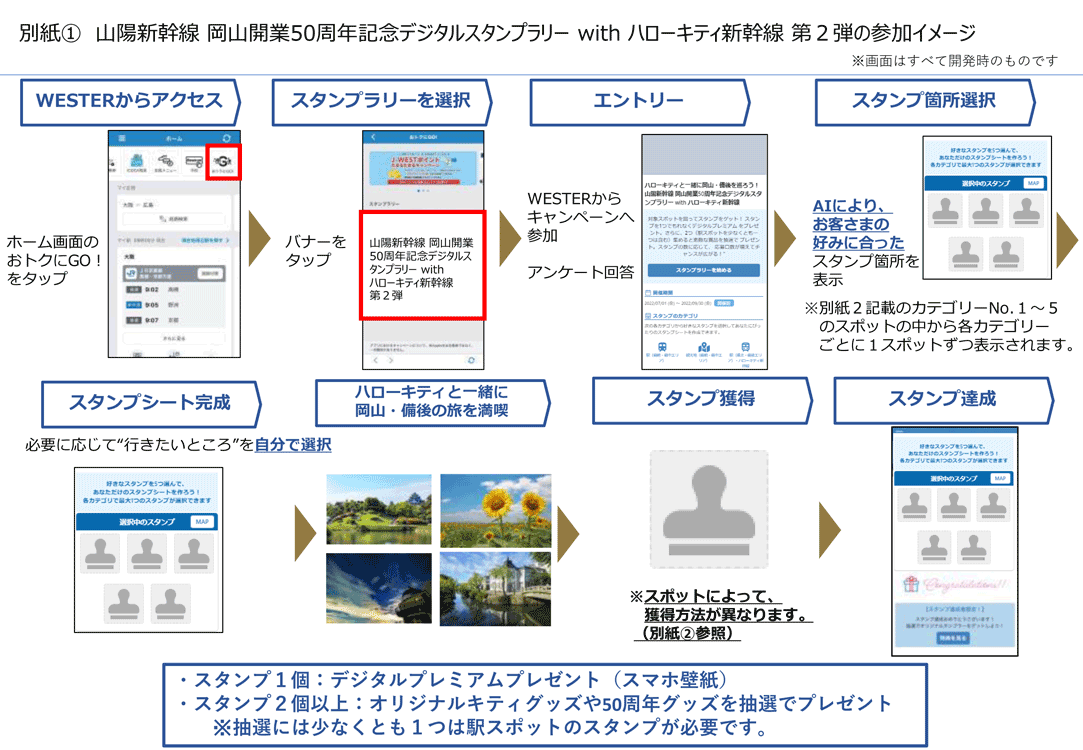
Task: Click the underlined AIにより、お客さまの好みに合った text
Action: click(x=859, y=224)
